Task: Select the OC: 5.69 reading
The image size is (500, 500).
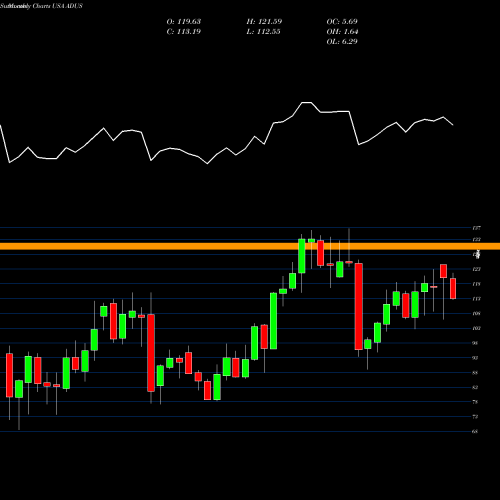Action: (x=342, y=22)
